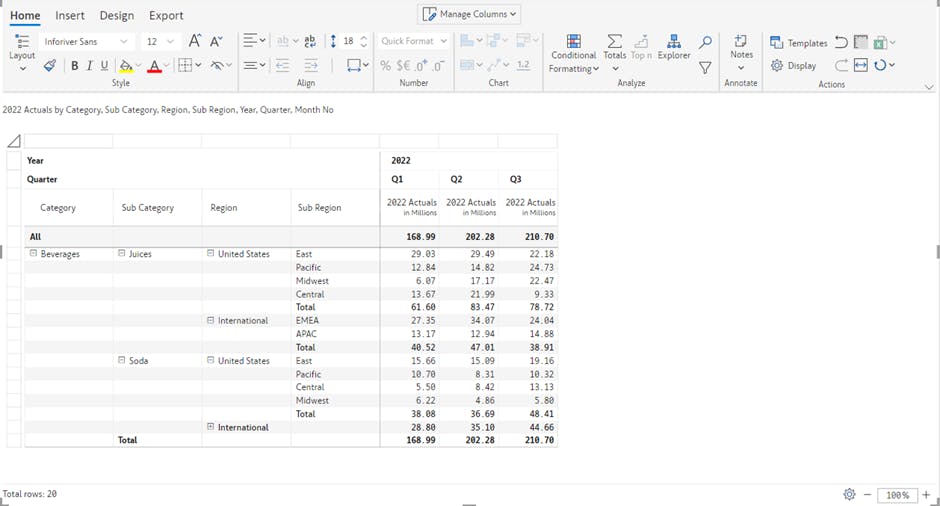Open the Manage Columns dropdown
This screenshot has height=506, width=940.
[x=469, y=14]
